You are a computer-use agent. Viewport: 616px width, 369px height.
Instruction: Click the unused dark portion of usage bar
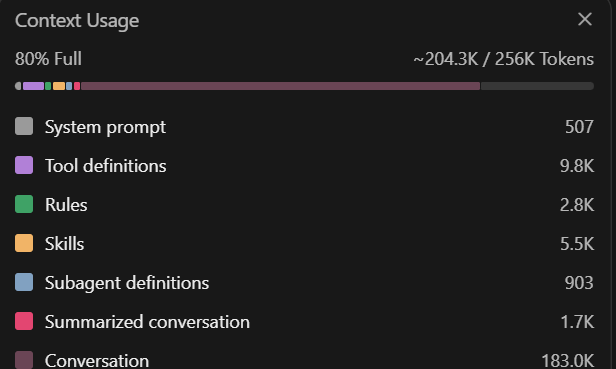point(537,86)
